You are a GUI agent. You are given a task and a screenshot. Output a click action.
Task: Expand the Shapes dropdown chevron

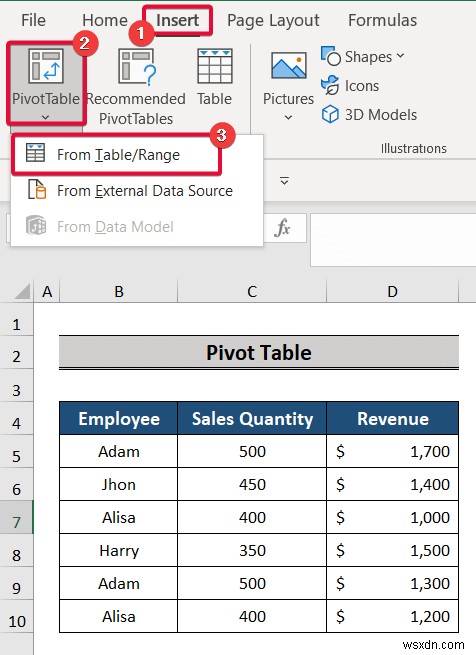[x=400, y=56]
